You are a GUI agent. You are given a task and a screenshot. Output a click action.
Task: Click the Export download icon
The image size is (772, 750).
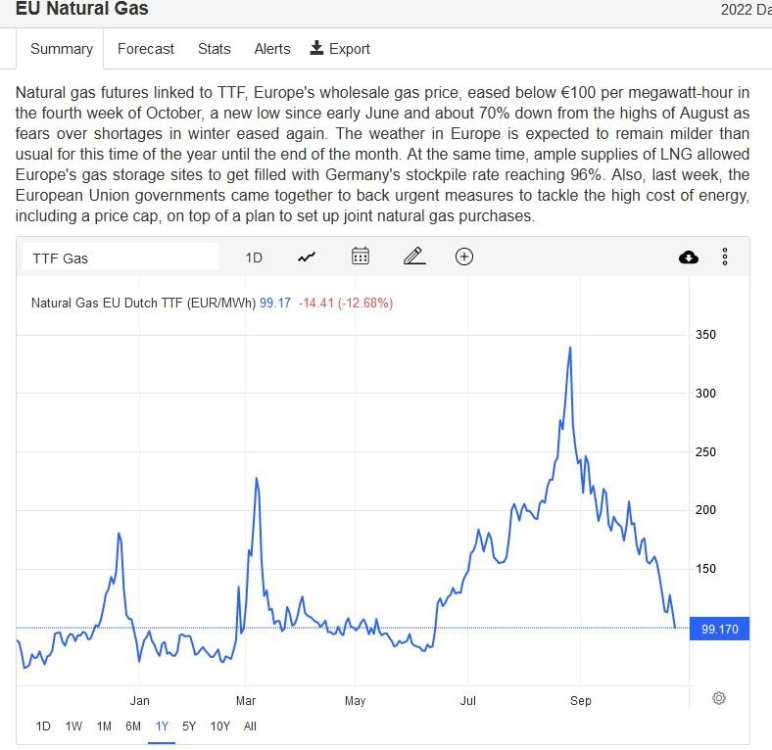(317, 48)
